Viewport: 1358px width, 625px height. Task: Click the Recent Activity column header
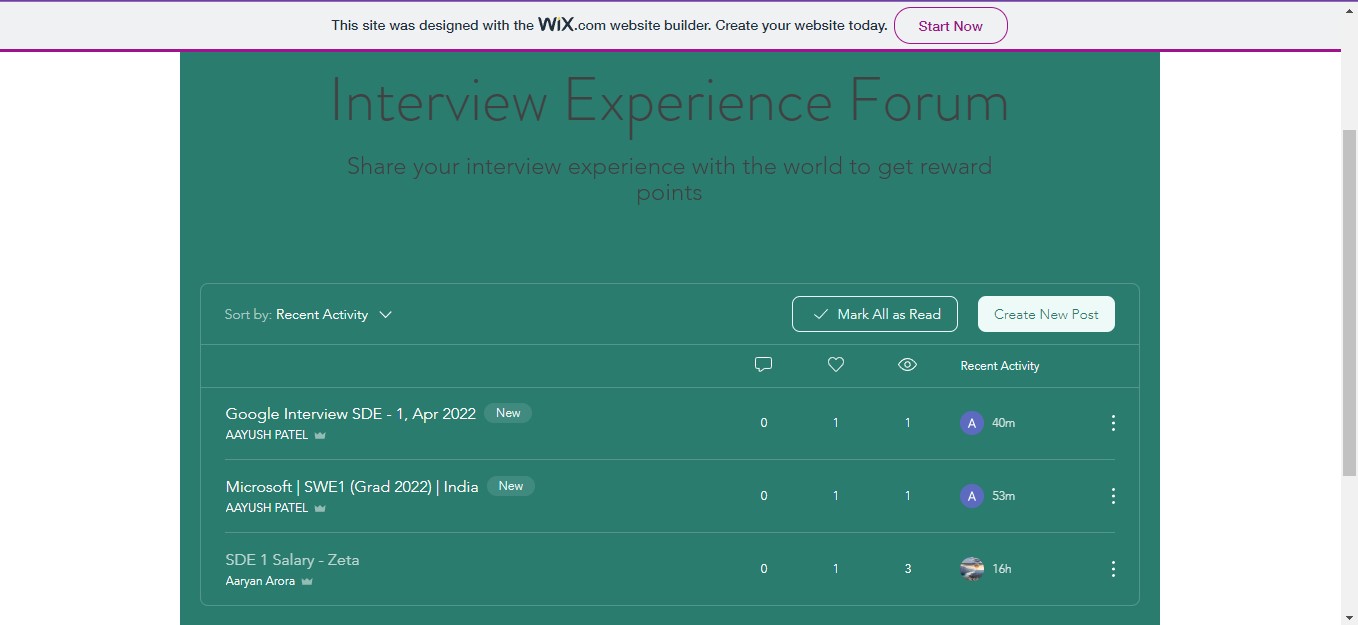(1000, 366)
